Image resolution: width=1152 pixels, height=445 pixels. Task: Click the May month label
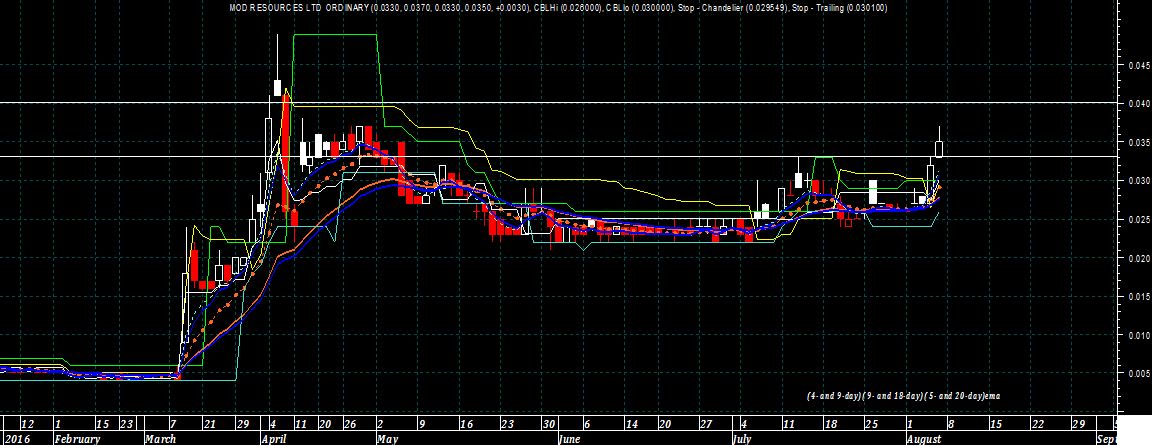click(386, 438)
